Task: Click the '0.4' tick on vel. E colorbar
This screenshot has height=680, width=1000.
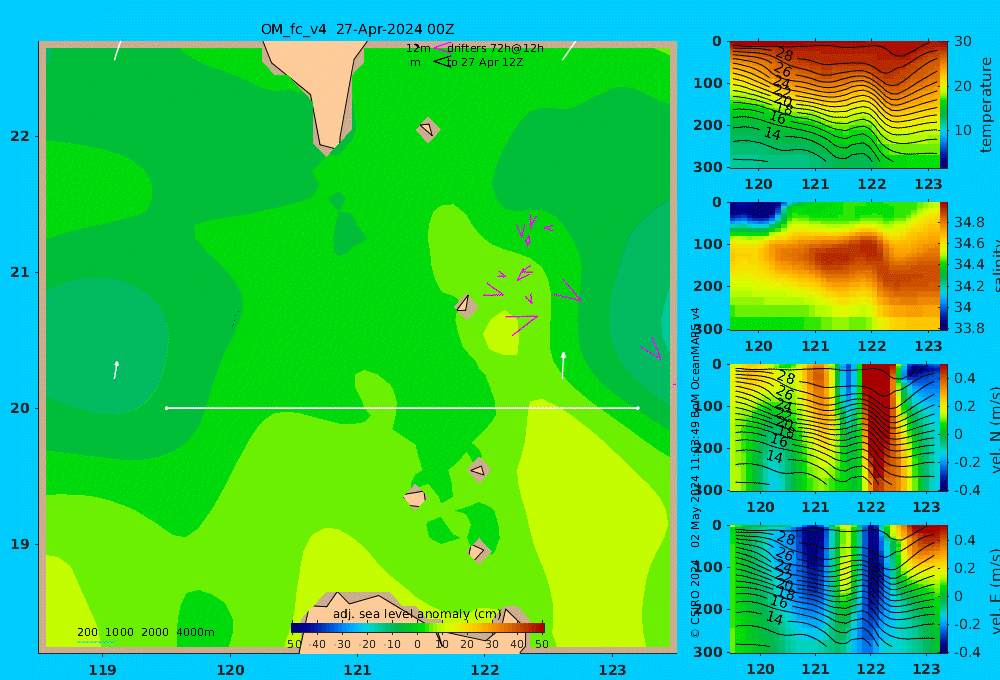Action: click(x=965, y=540)
